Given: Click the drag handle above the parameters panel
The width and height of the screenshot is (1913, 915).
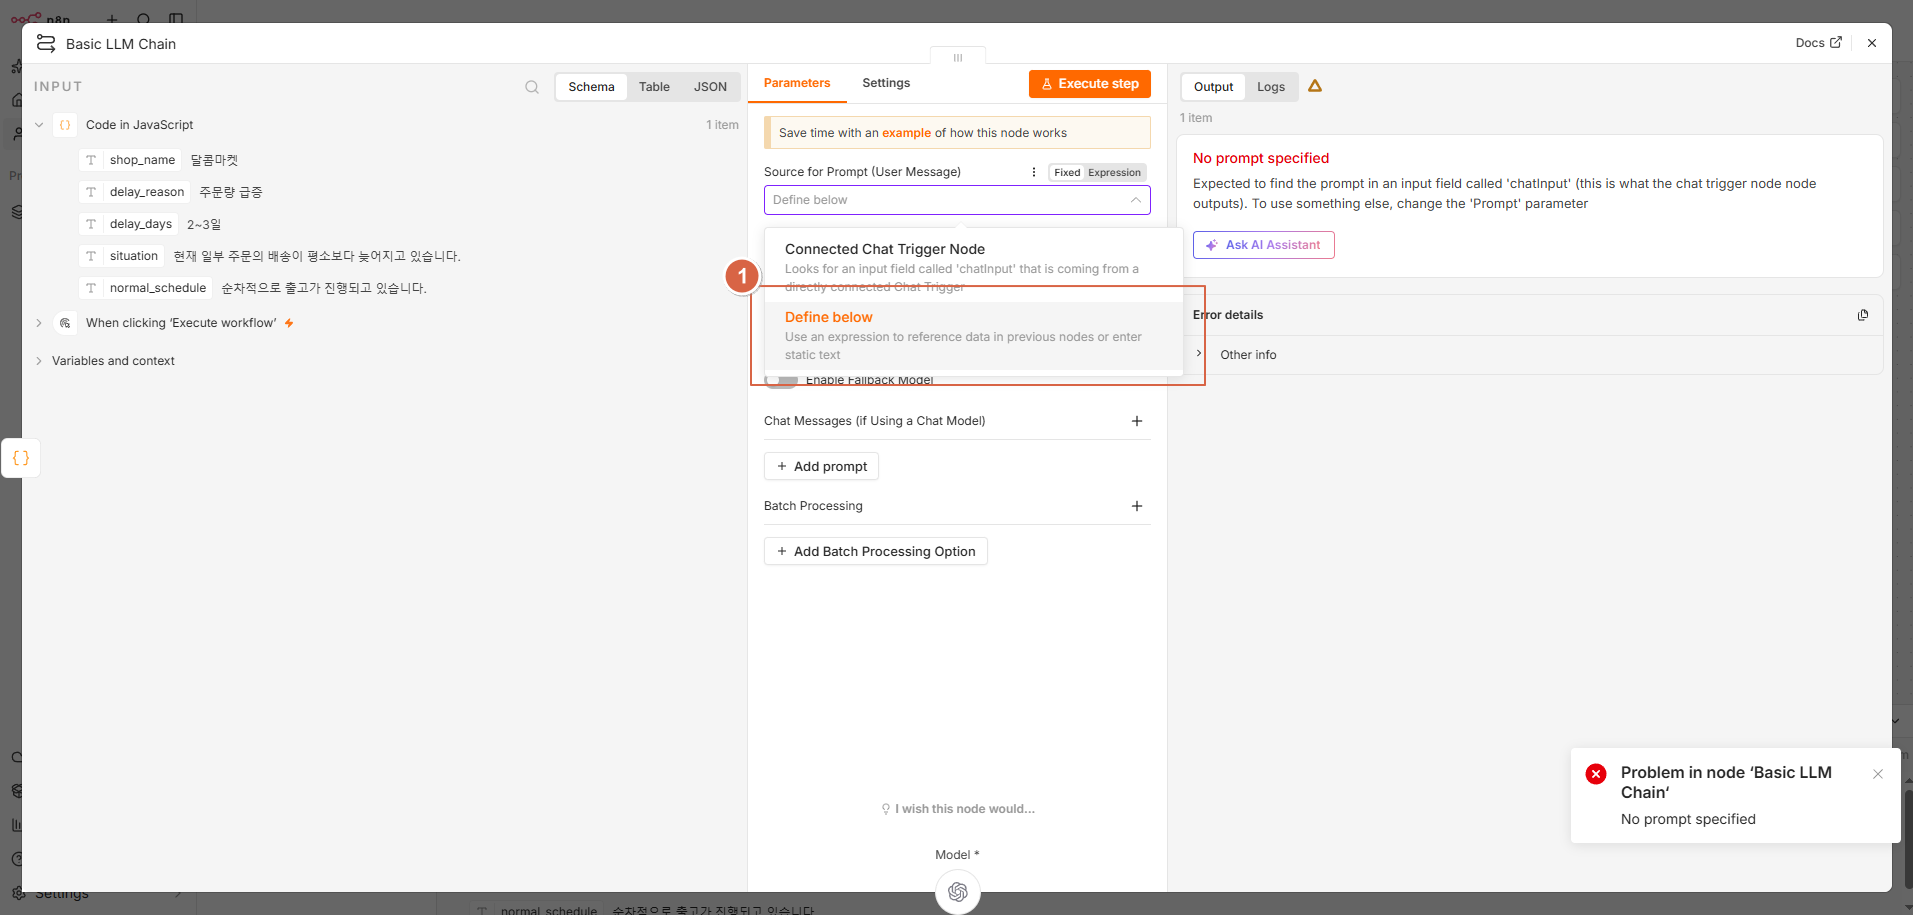Looking at the screenshot, I should [x=958, y=57].
